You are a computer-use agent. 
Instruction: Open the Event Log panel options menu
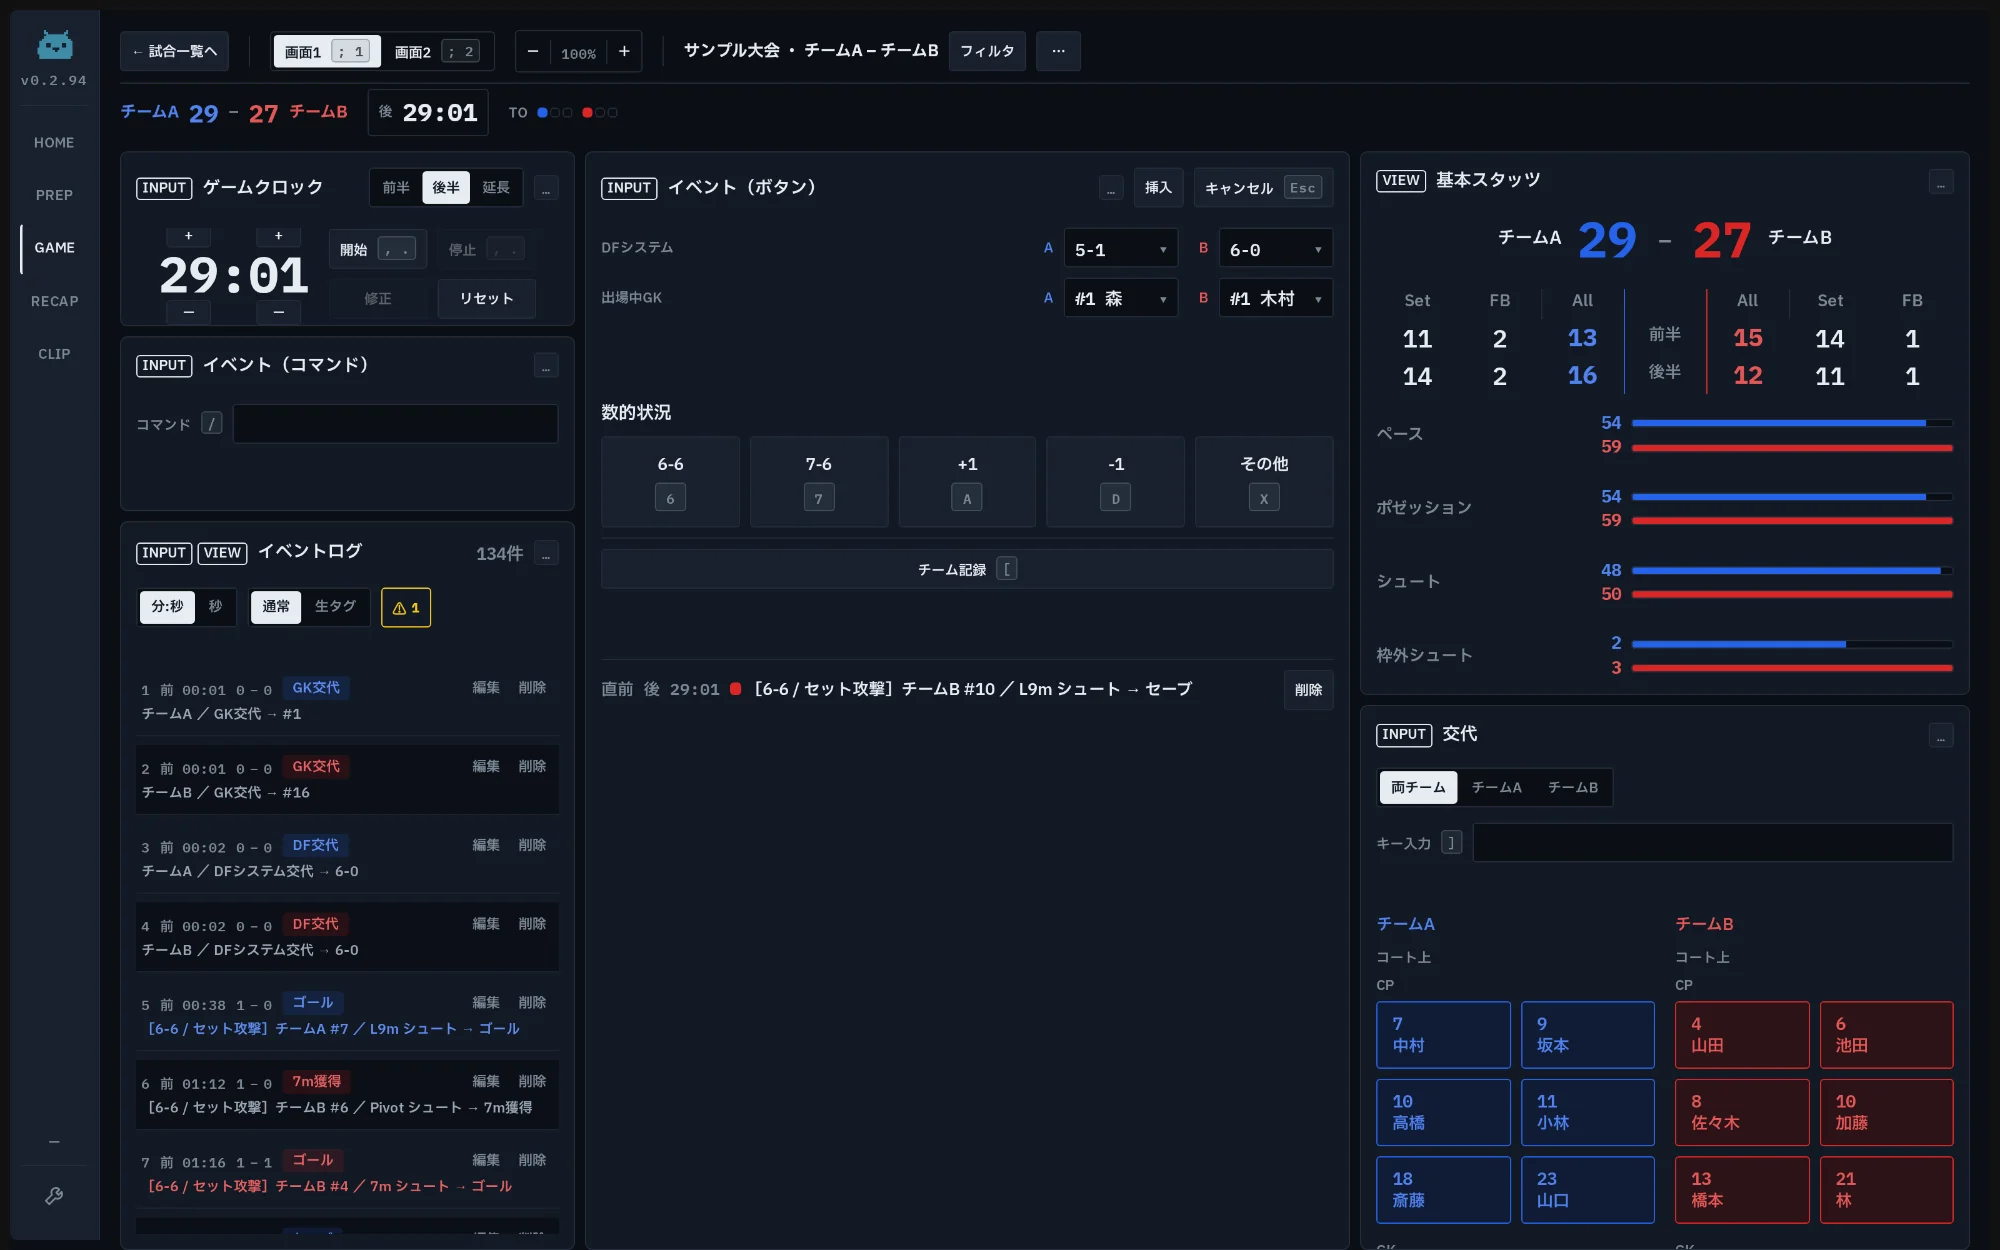coord(546,554)
